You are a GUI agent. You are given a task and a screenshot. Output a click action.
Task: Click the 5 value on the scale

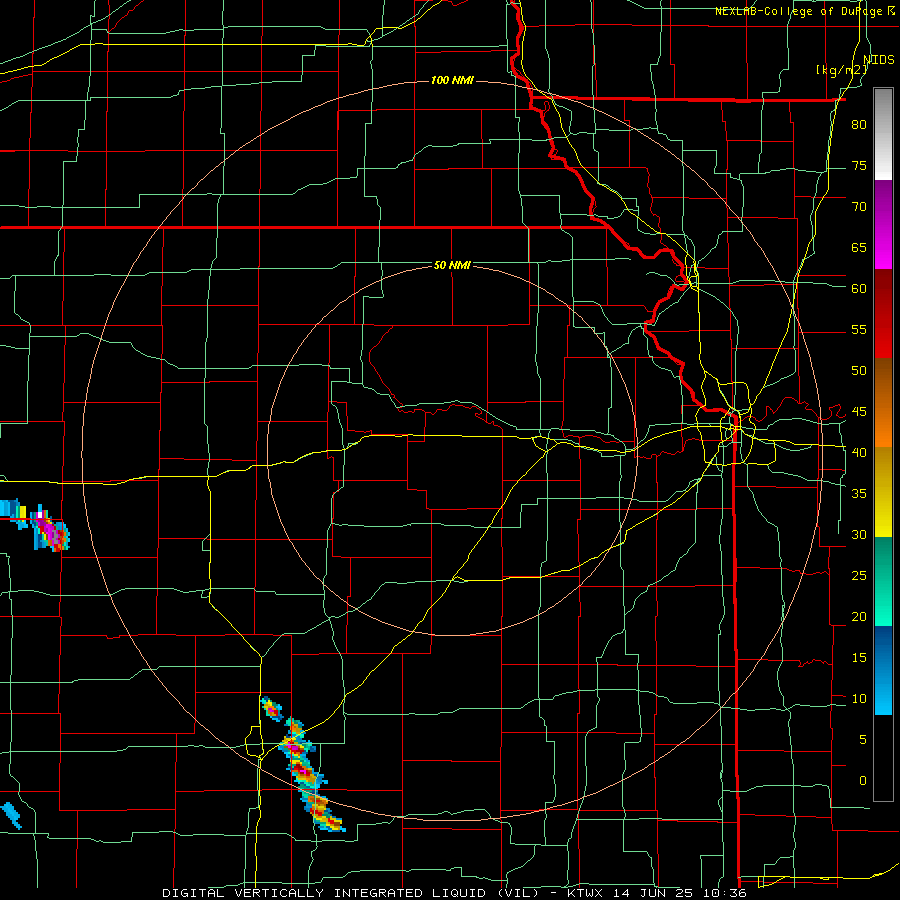click(x=863, y=740)
